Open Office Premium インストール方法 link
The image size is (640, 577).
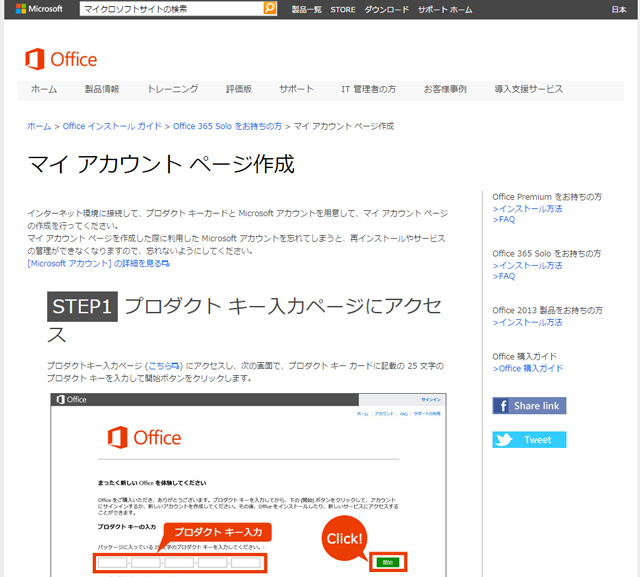527,209
